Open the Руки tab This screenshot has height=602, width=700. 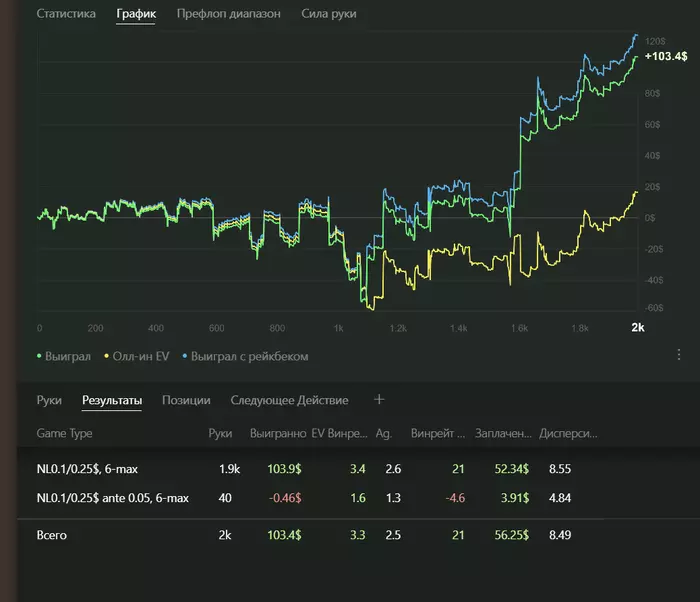[49, 400]
